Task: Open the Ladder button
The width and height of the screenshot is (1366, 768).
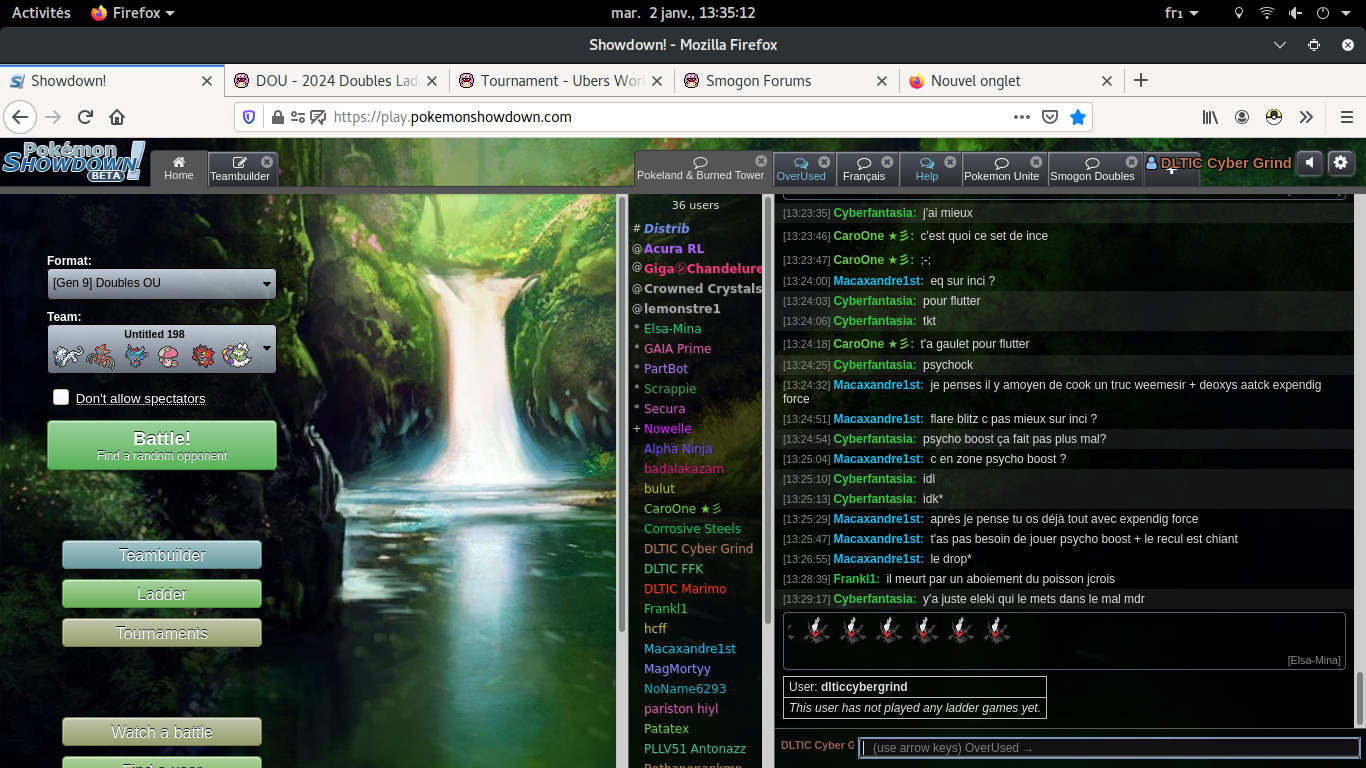Action: tap(162, 594)
